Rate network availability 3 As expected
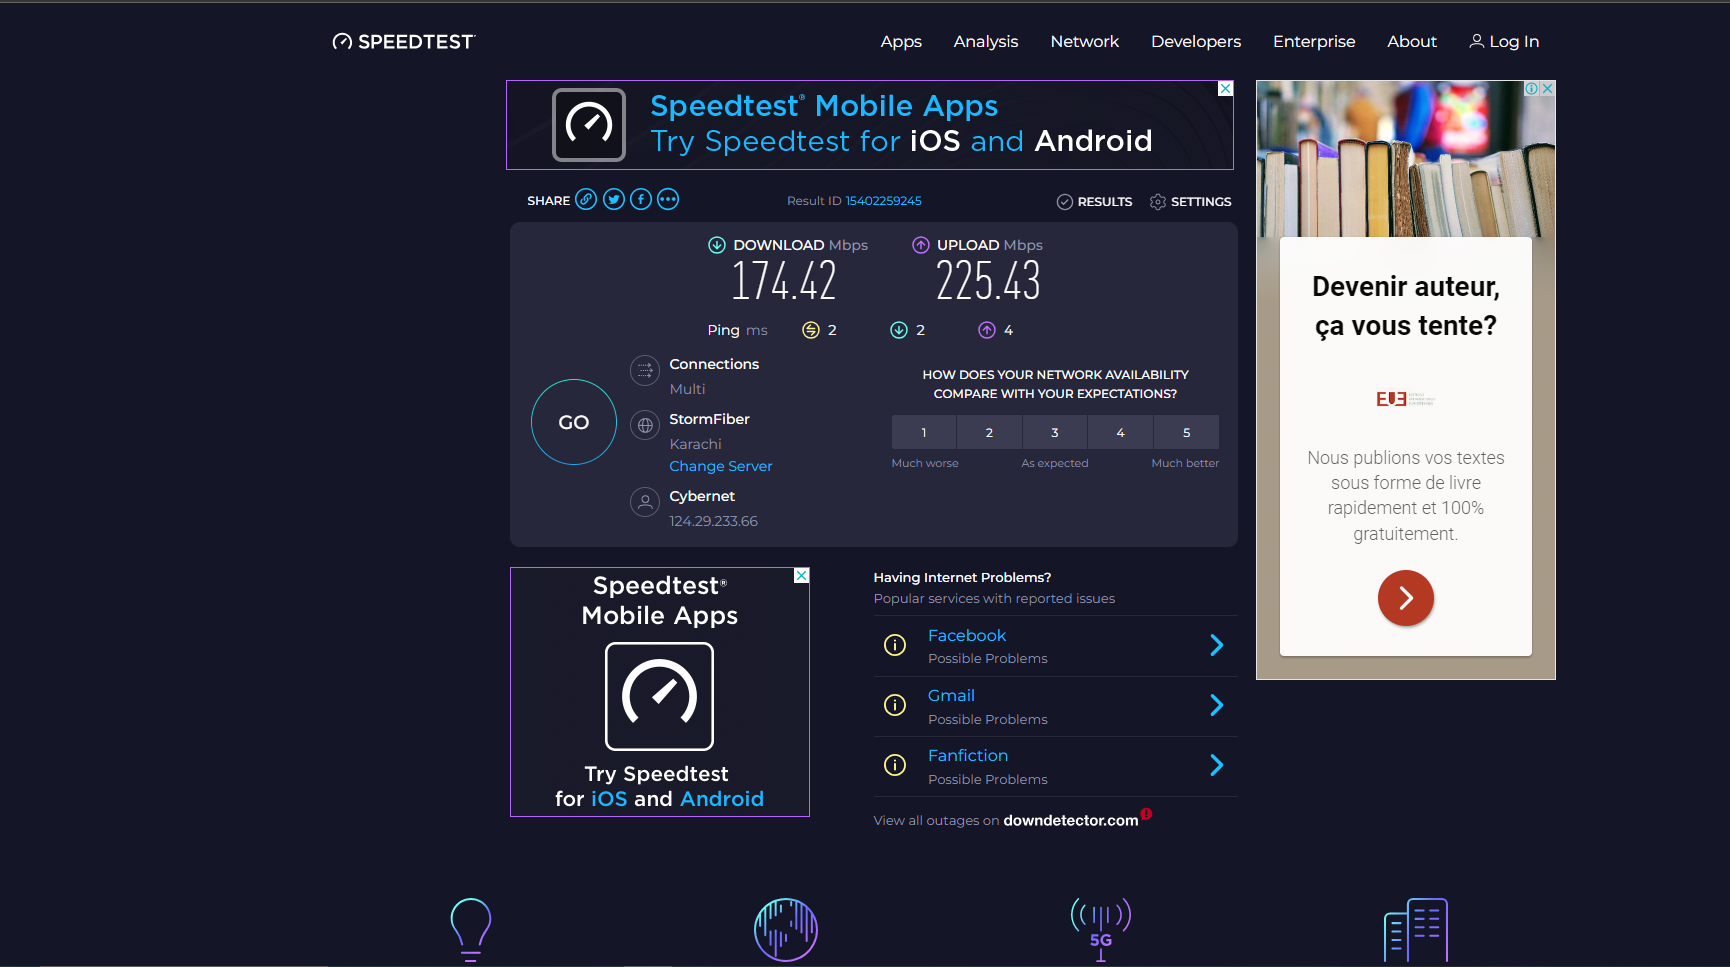This screenshot has height=967, width=1730. point(1055,432)
